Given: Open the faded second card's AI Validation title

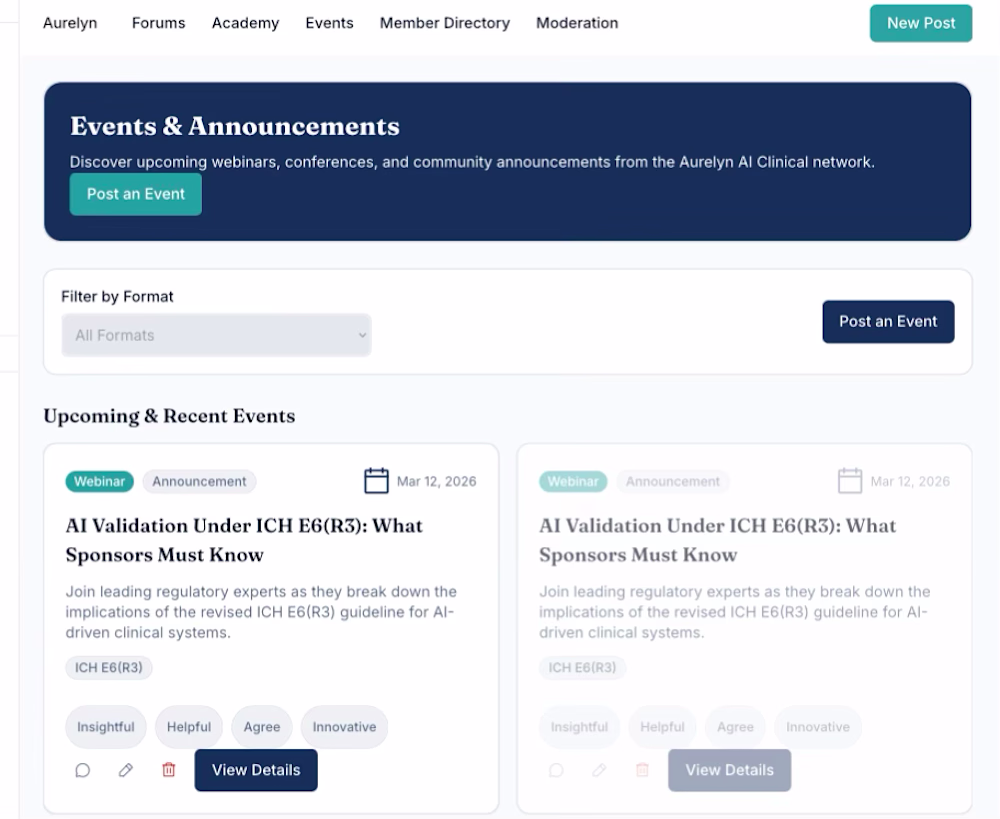Looking at the screenshot, I should 717,540.
